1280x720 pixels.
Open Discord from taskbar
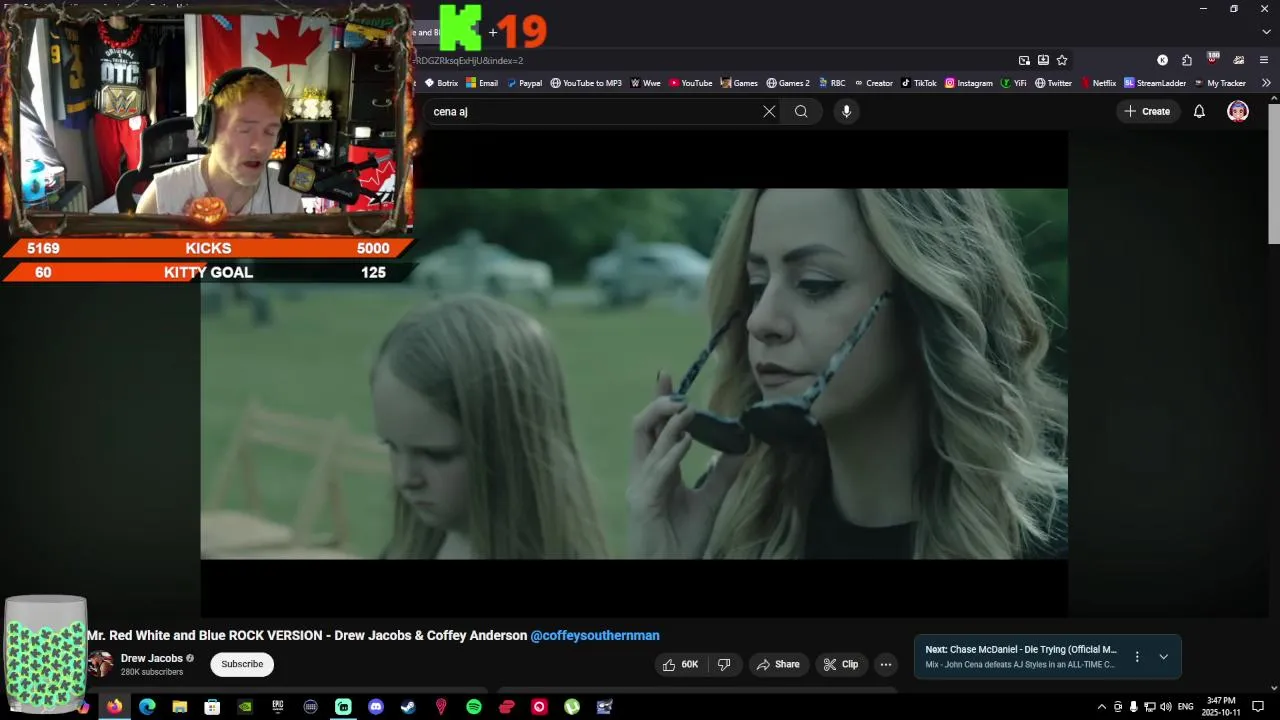(x=376, y=707)
